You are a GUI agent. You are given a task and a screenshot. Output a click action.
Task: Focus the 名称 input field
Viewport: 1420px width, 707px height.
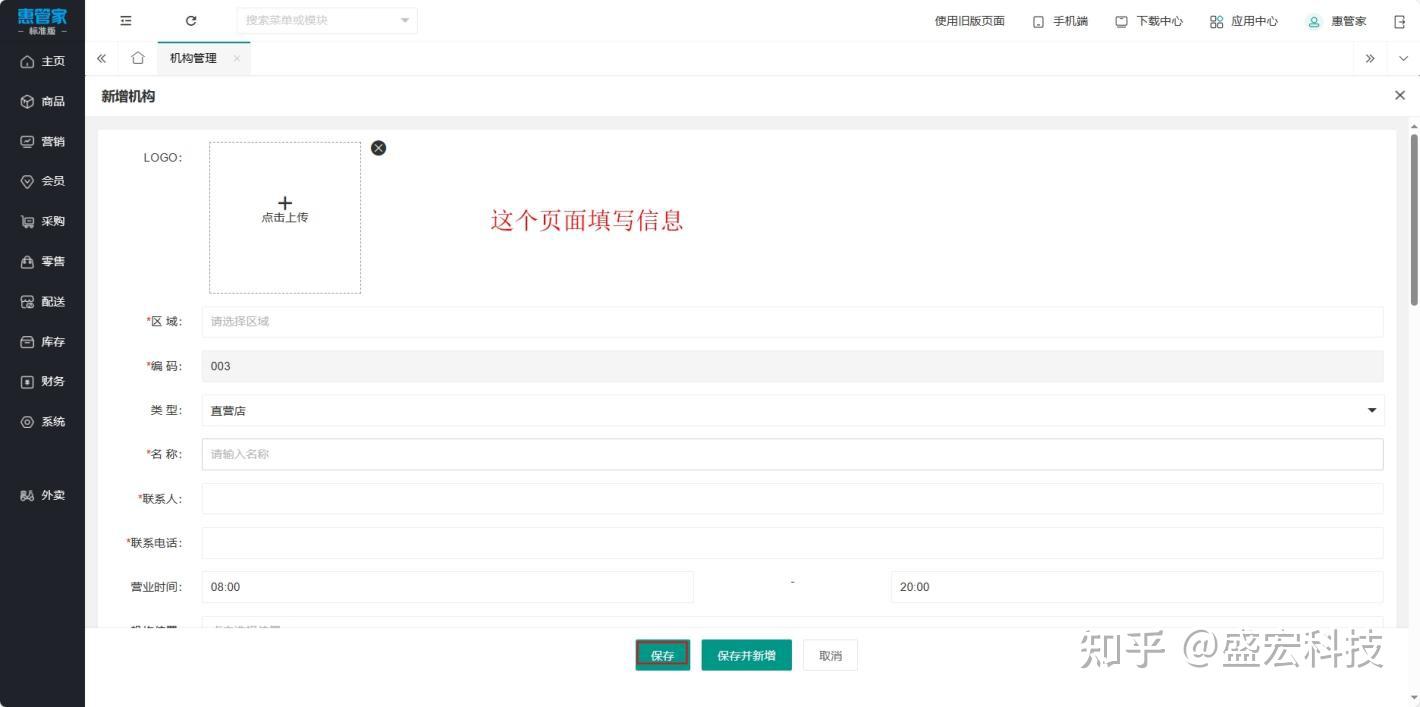pyautogui.click(x=792, y=454)
